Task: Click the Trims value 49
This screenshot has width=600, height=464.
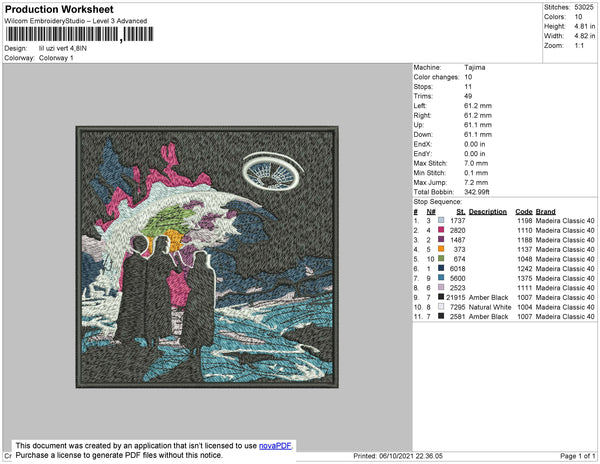Action: [x=468, y=96]
